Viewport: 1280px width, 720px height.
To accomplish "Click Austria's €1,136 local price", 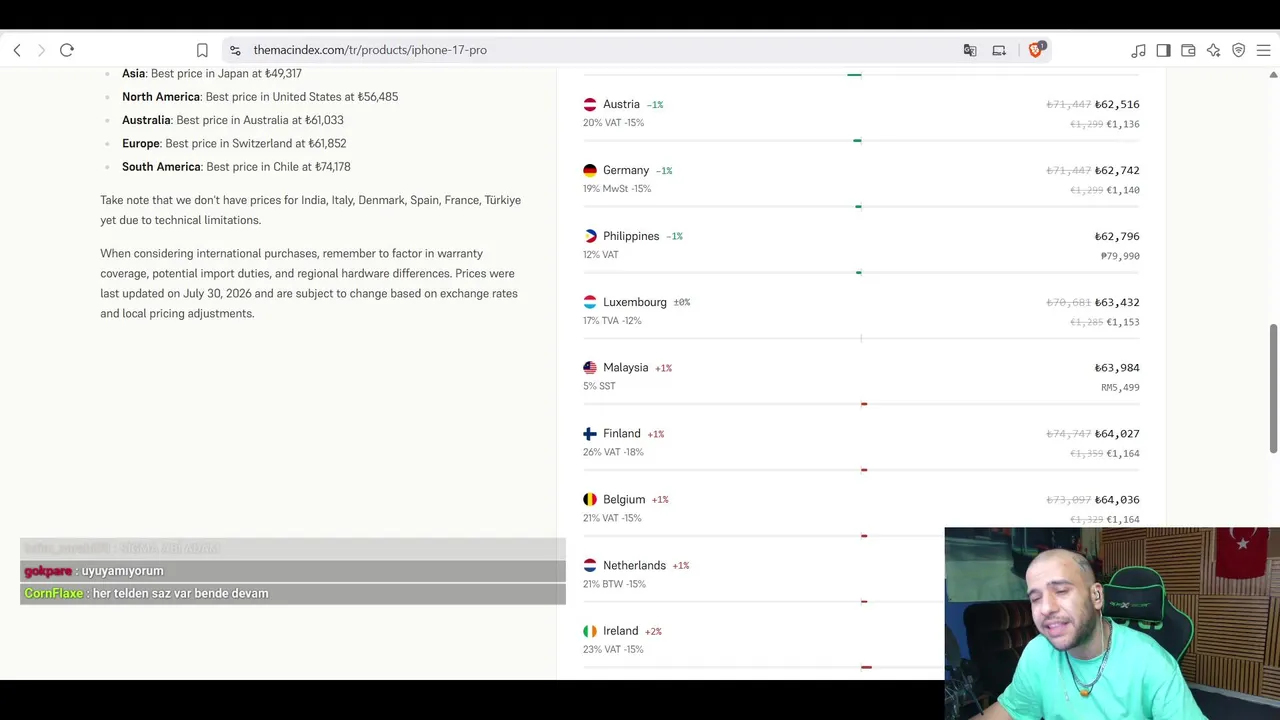I will (1123, 124).
